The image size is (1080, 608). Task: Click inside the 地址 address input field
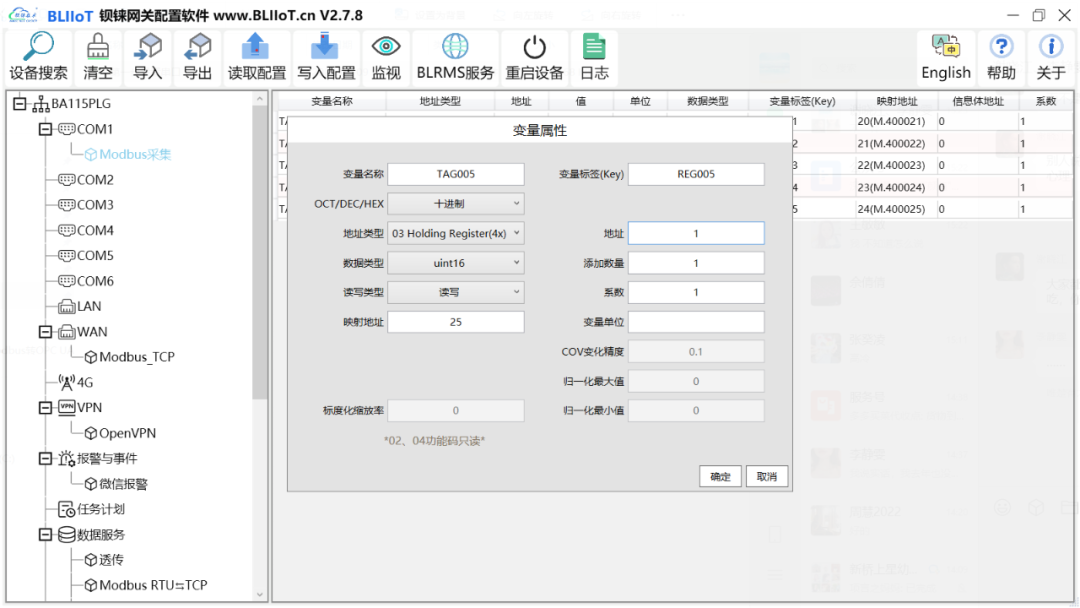pyautogui.click(x=696, y=233)
